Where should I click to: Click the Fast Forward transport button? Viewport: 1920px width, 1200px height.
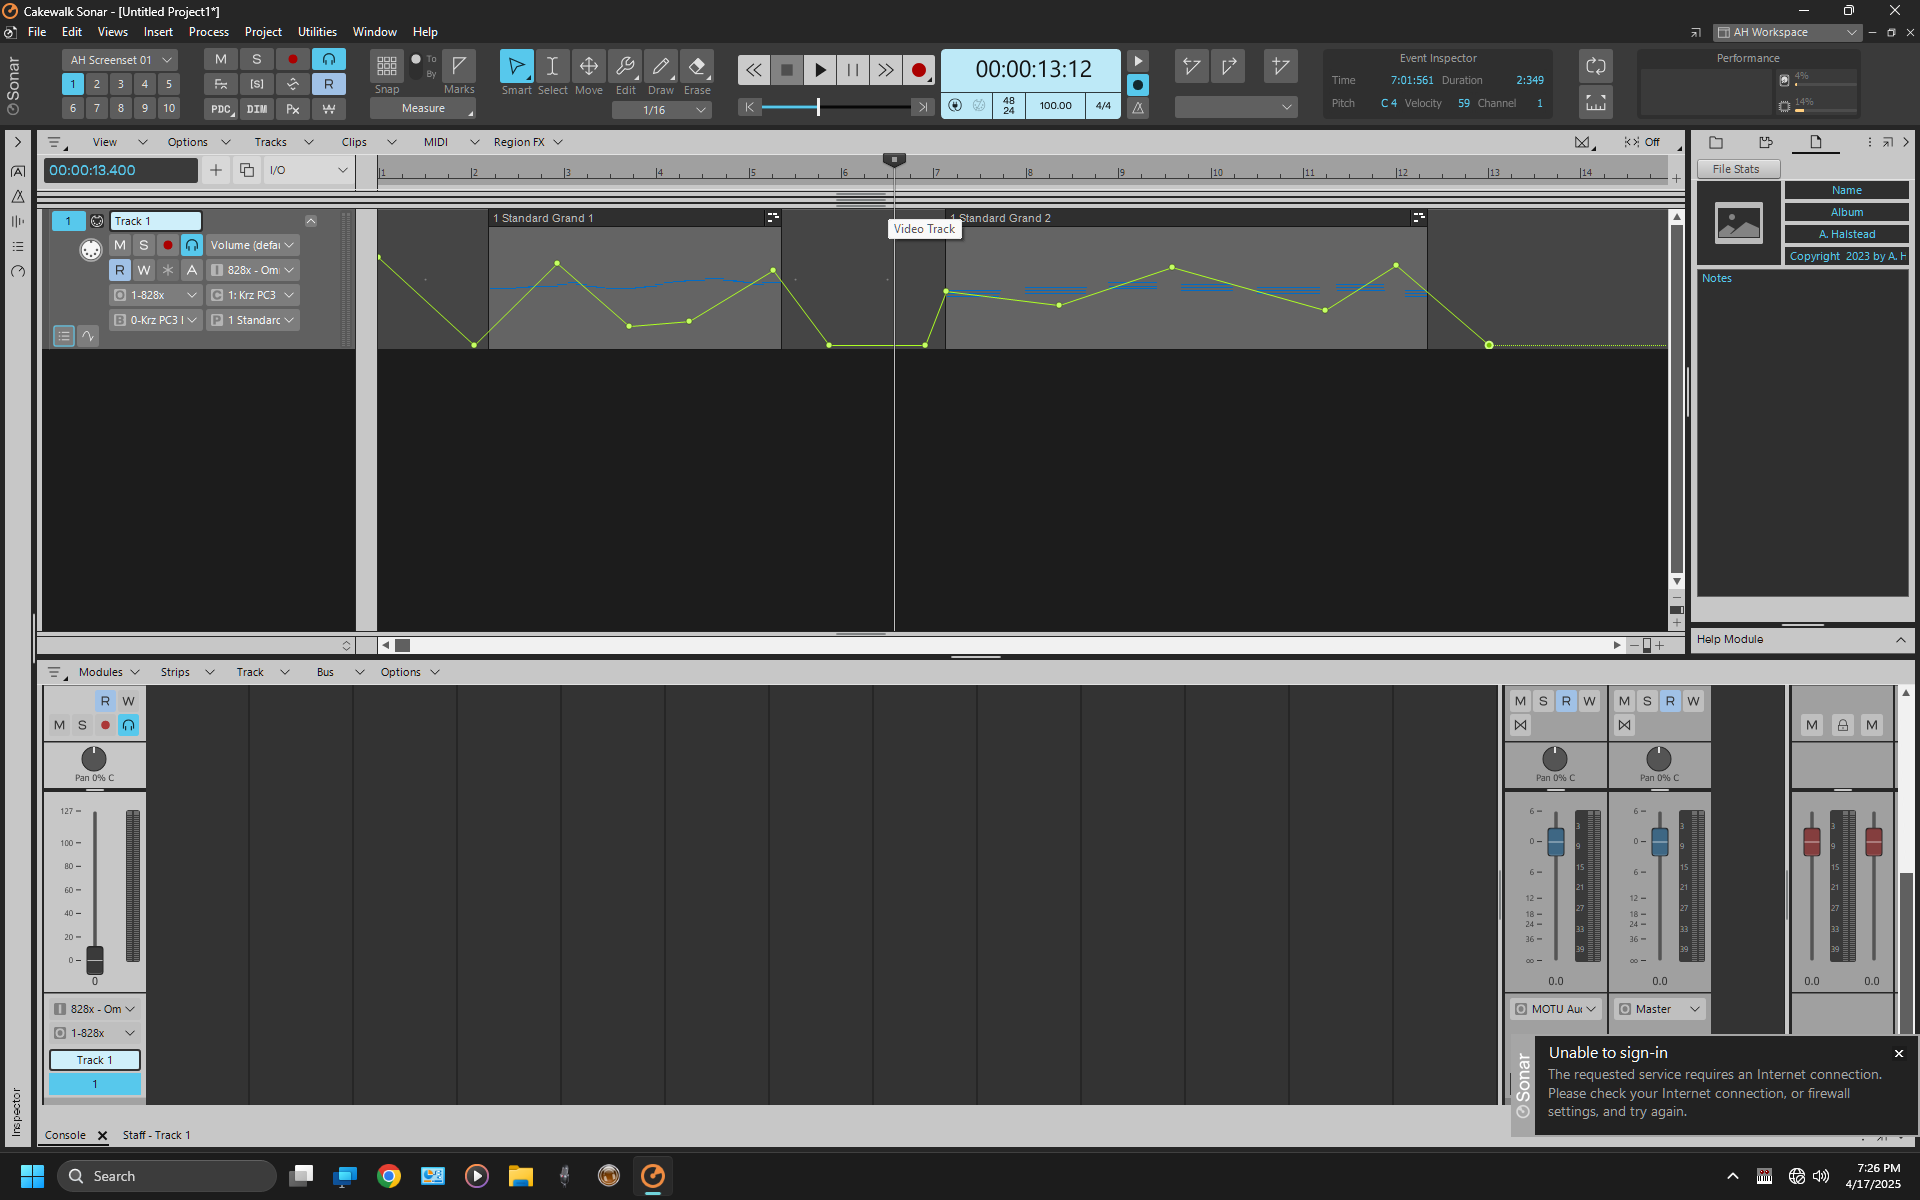(x=886, y=70)
